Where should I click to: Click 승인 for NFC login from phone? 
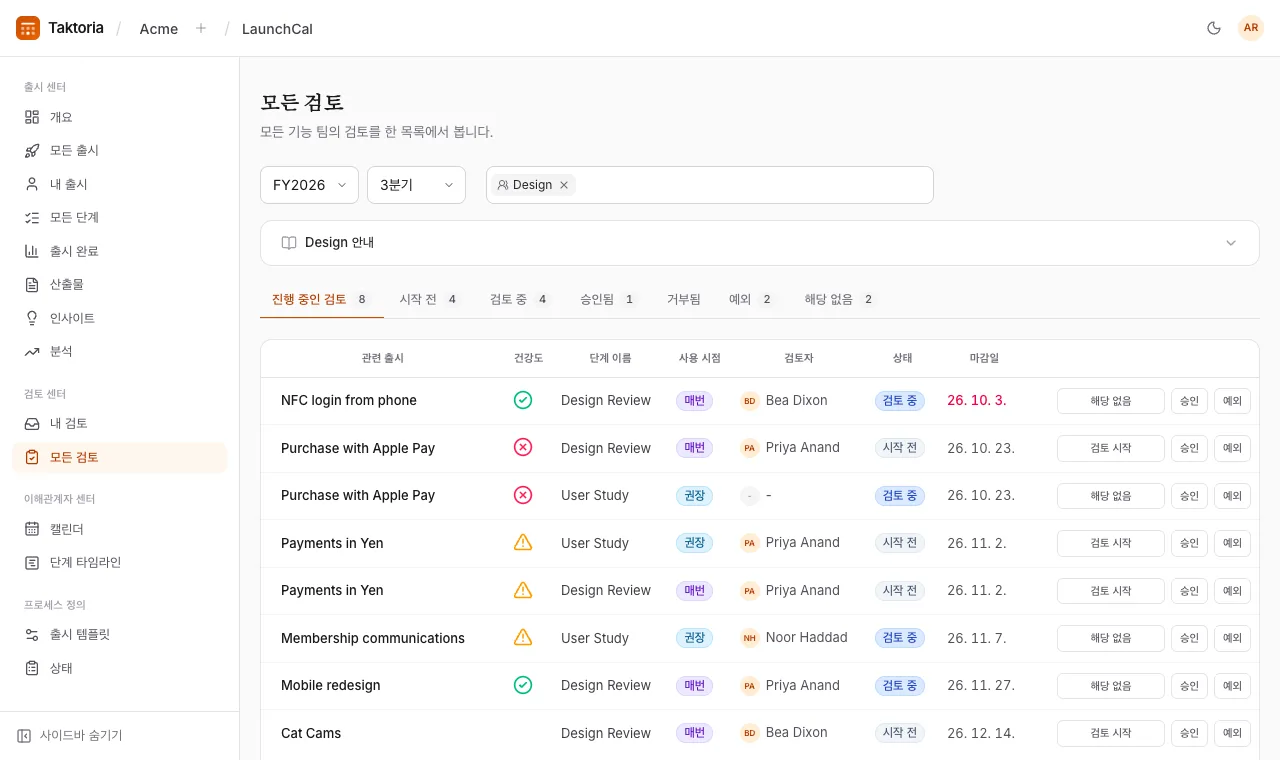click(x=1189, y=401)
